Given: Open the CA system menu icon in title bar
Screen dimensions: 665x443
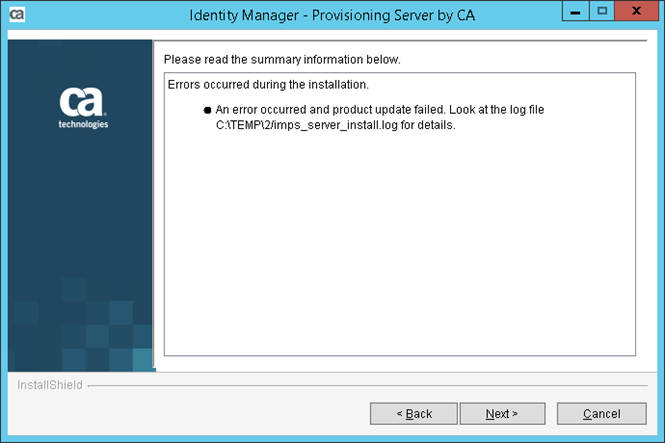Looking at the screenshot, I should pyautogui.click(x=17, y=15).
